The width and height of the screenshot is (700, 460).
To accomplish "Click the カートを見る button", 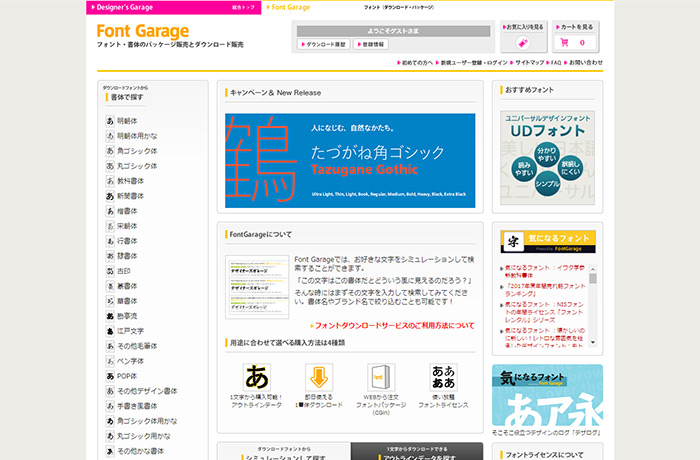I will pos(575,36).
